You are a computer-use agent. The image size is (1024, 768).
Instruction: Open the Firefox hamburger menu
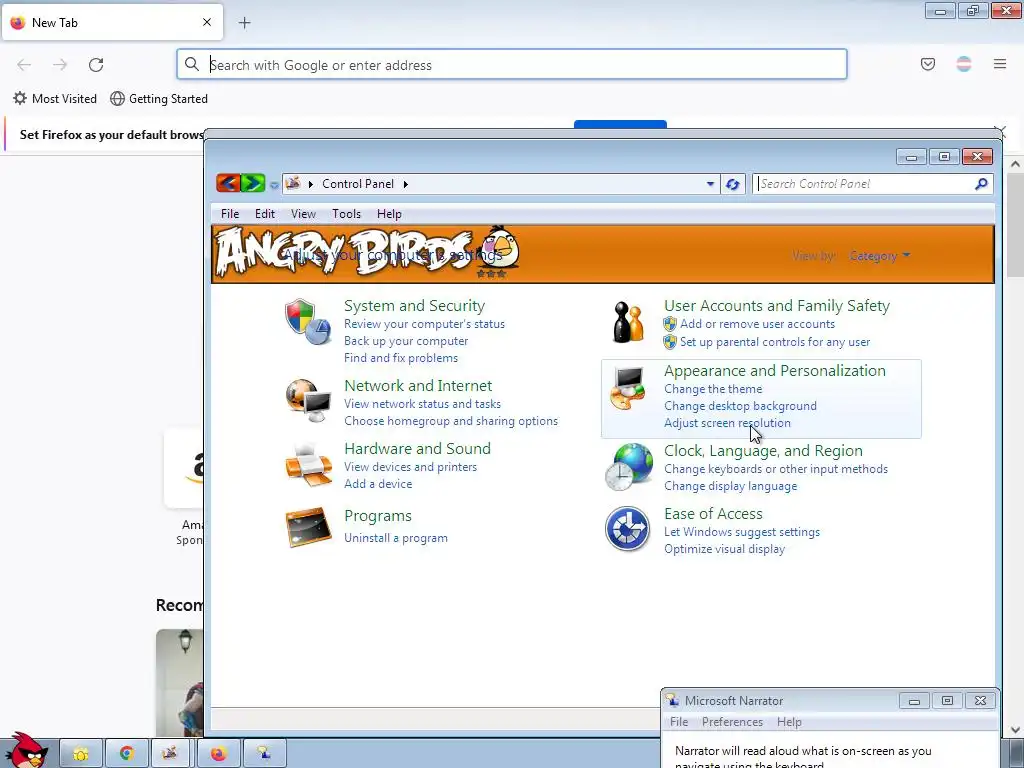[1000, 64]
